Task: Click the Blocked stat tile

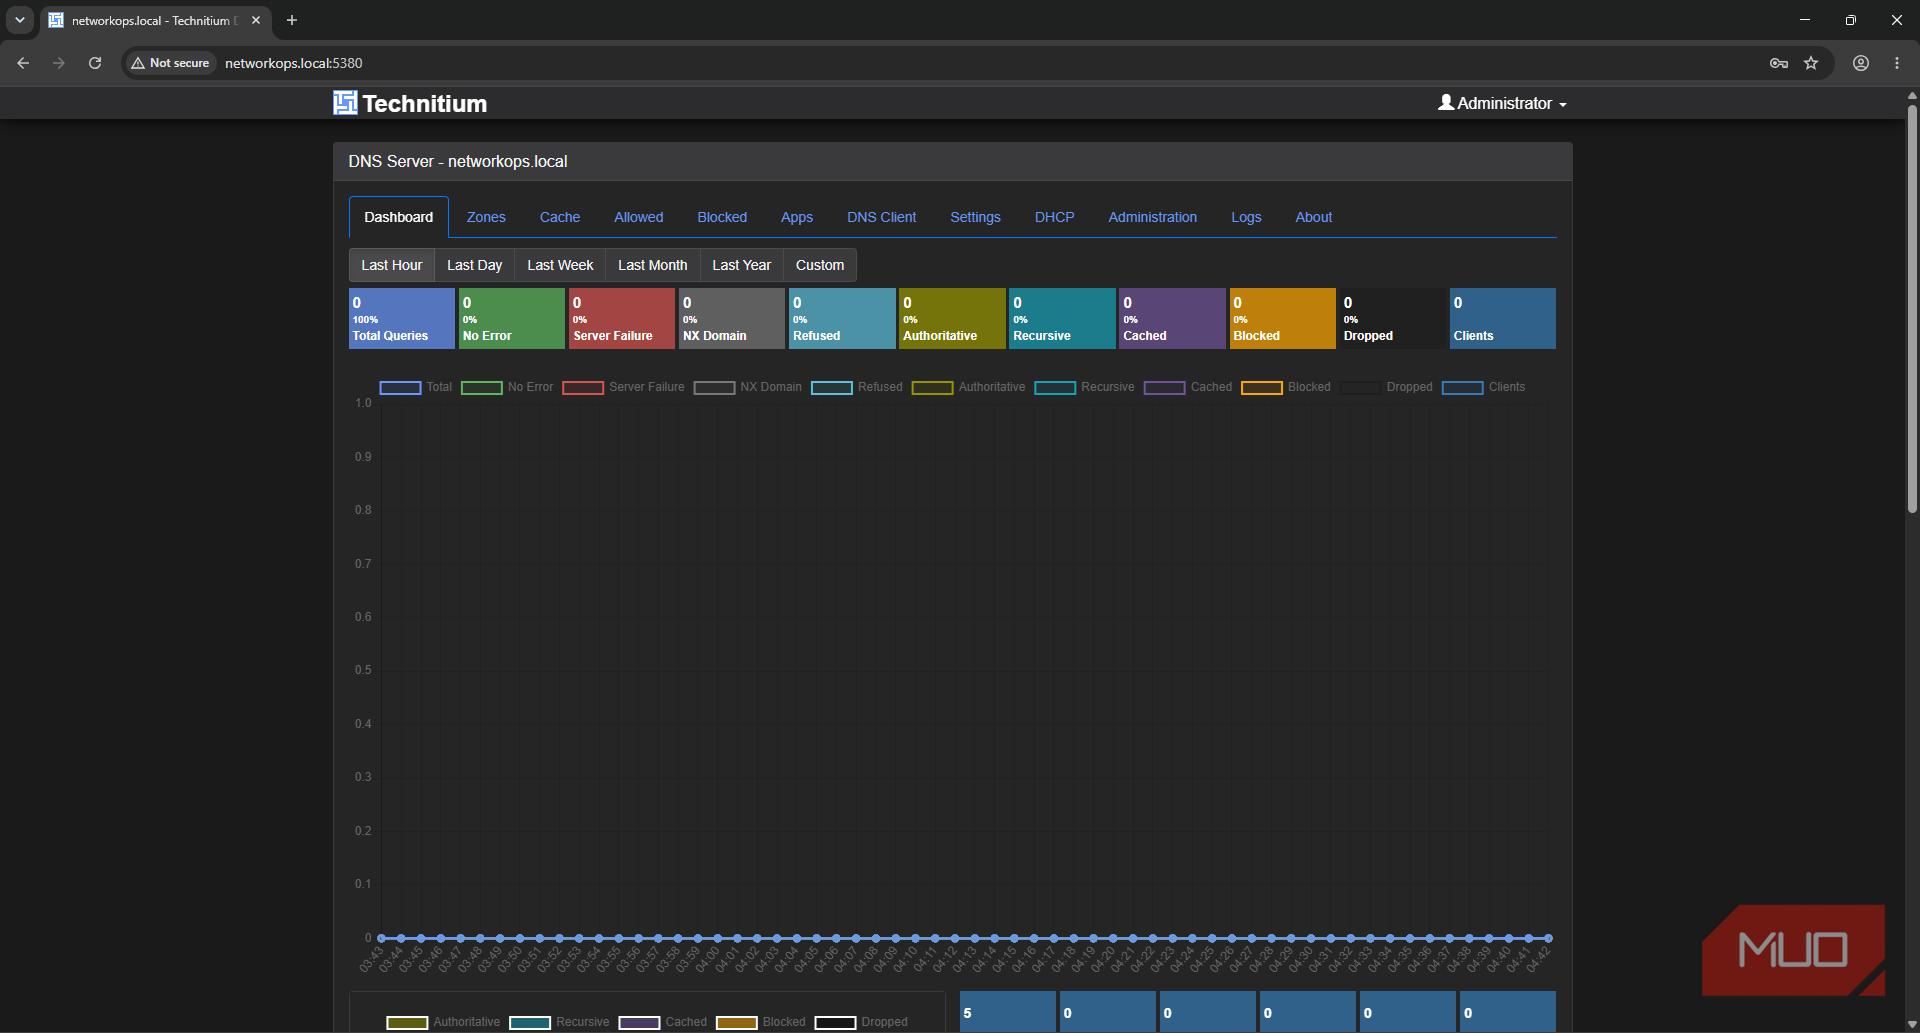Action: point(1282,318)
